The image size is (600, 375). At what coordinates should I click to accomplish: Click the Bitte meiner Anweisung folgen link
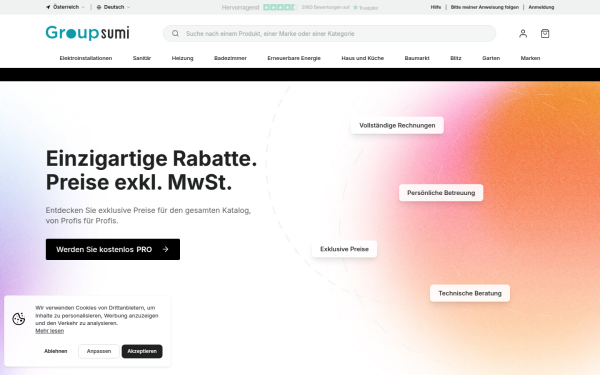(x=484, y=7)
